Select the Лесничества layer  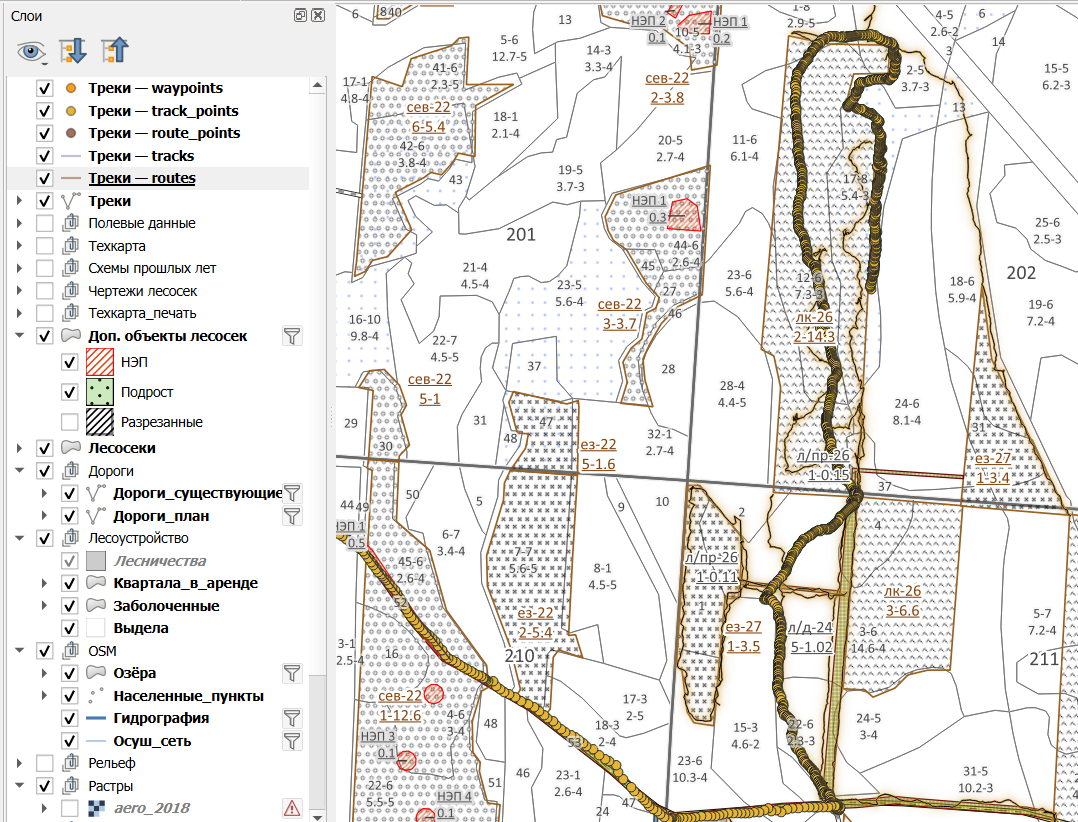tap(160, 561)
